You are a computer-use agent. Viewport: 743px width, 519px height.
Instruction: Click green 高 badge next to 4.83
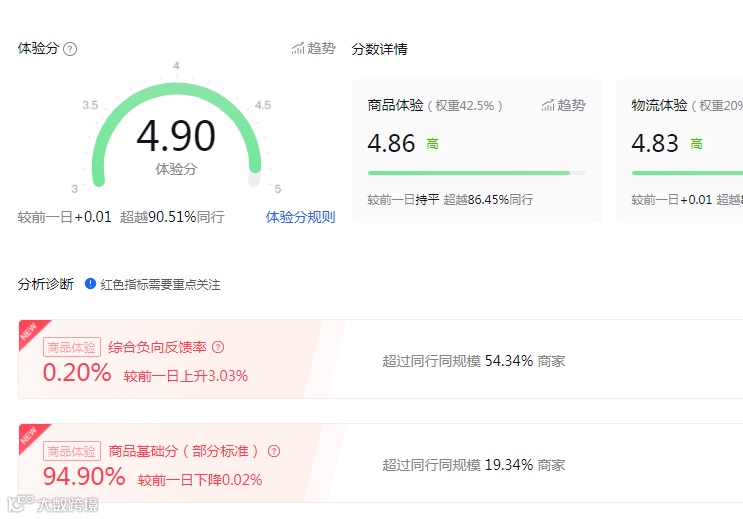[x=697, y=144]
